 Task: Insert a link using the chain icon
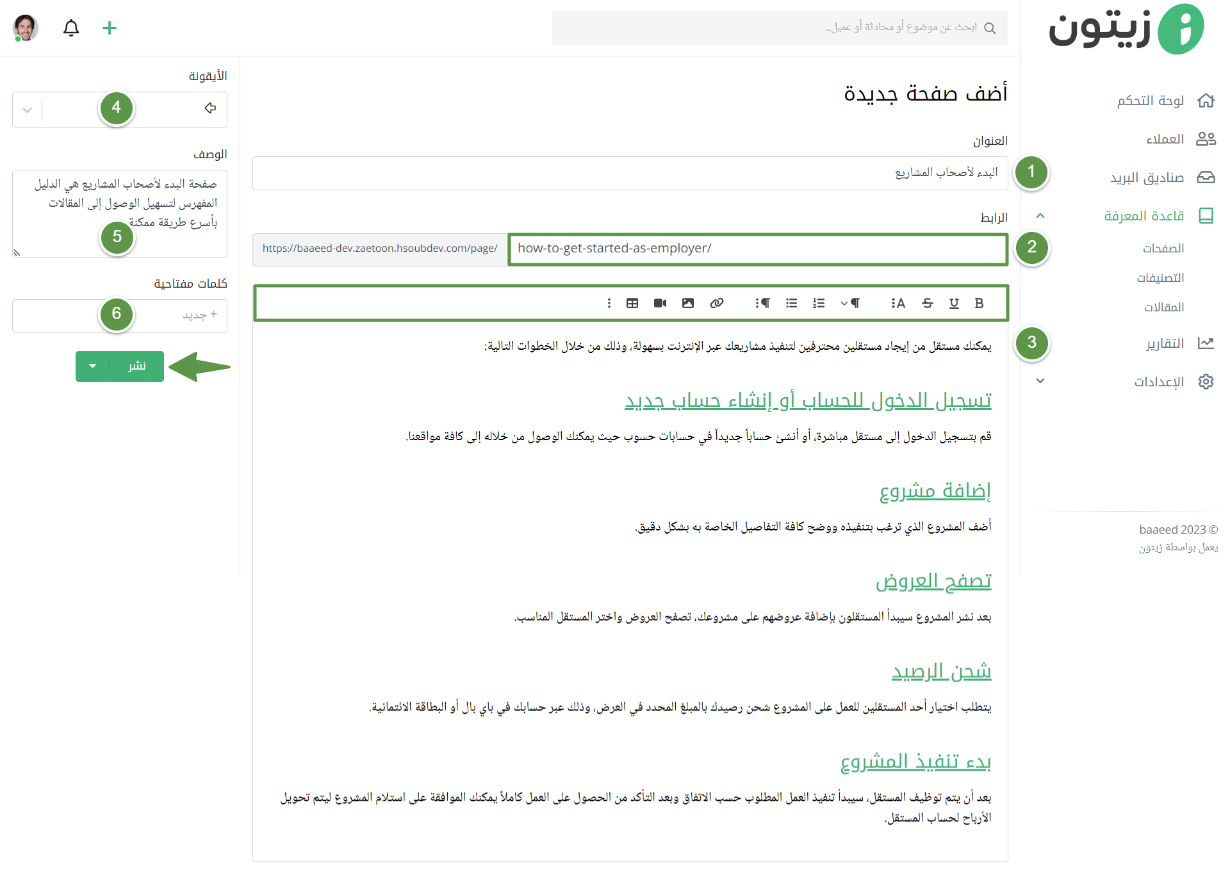click(x=716, y=303)
